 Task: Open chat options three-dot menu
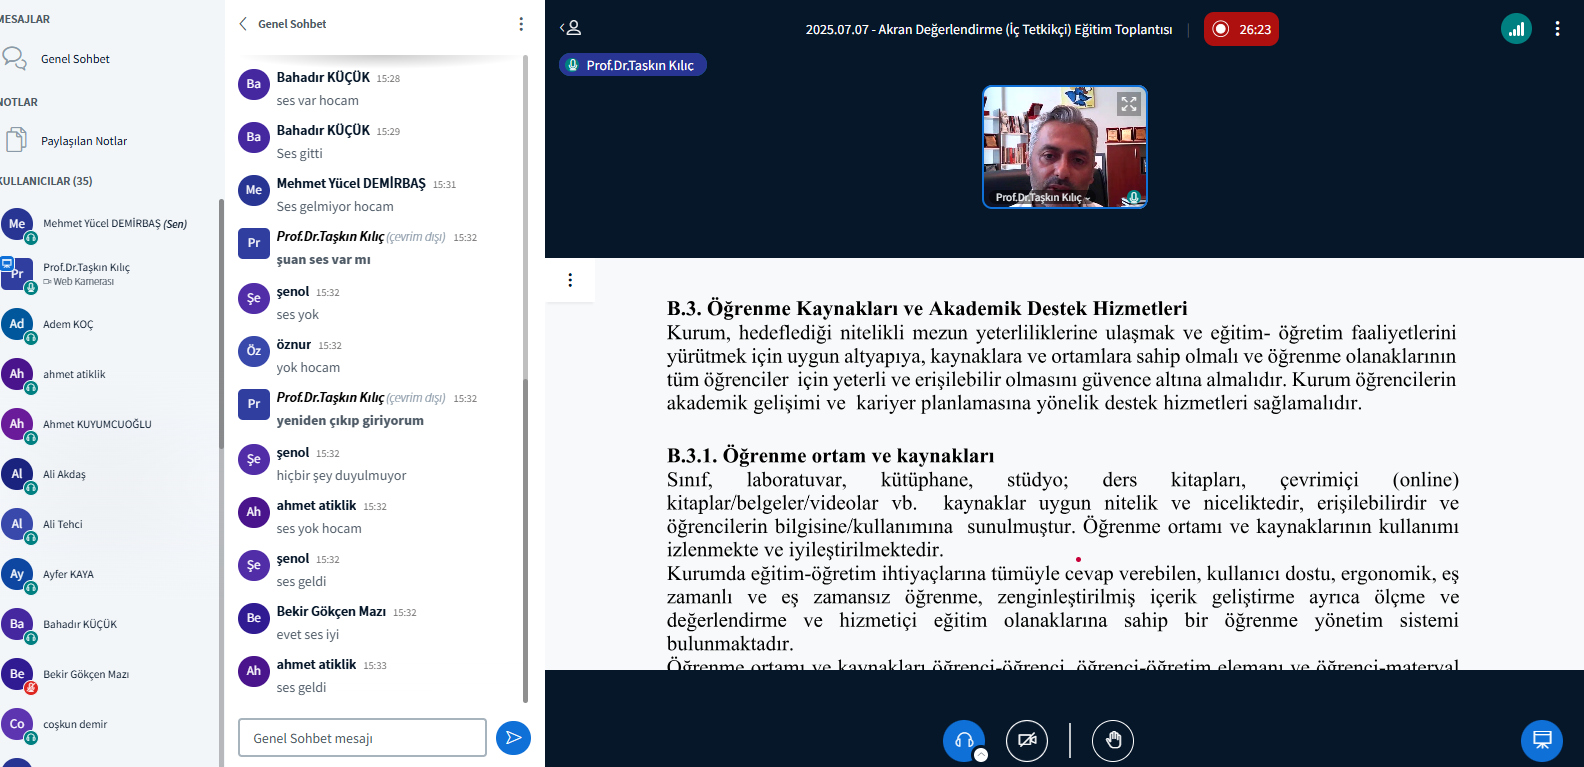coord(521,24)
